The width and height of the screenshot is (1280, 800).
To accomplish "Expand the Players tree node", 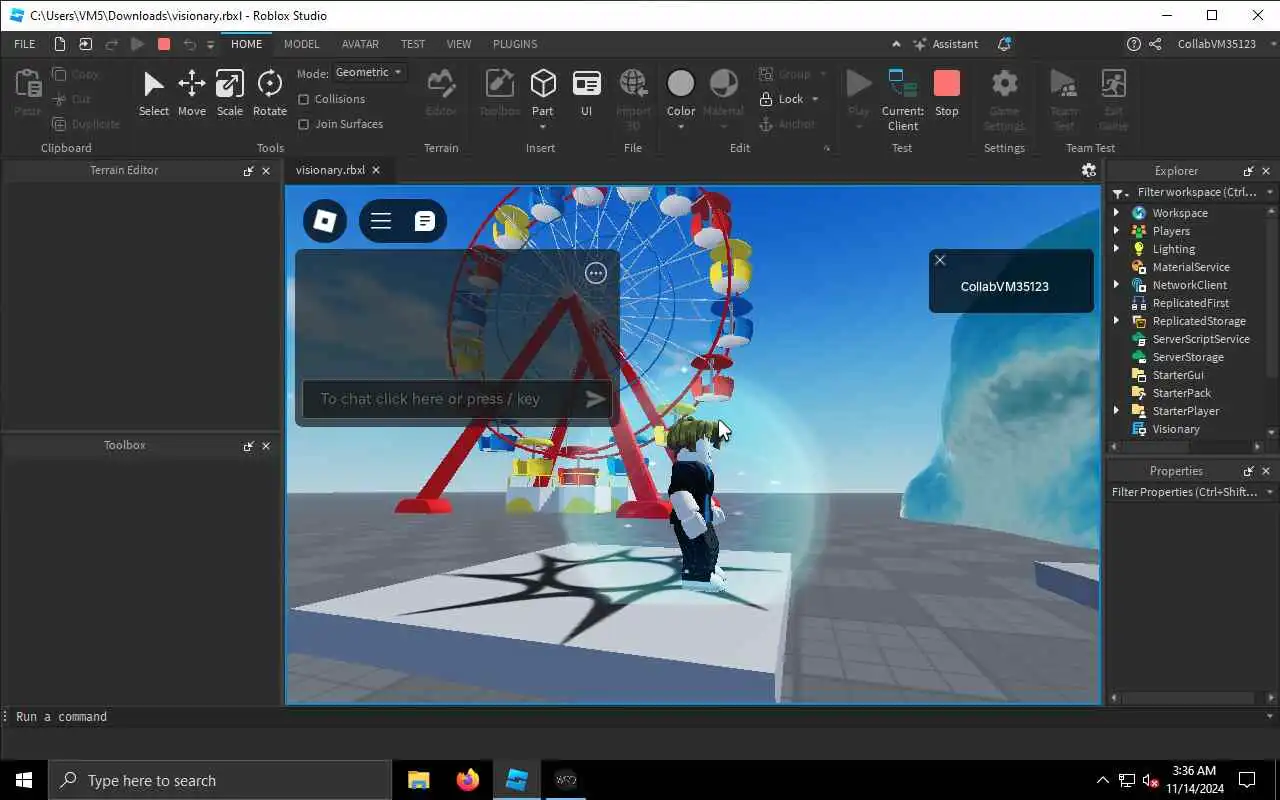I will pos(1117,231).
